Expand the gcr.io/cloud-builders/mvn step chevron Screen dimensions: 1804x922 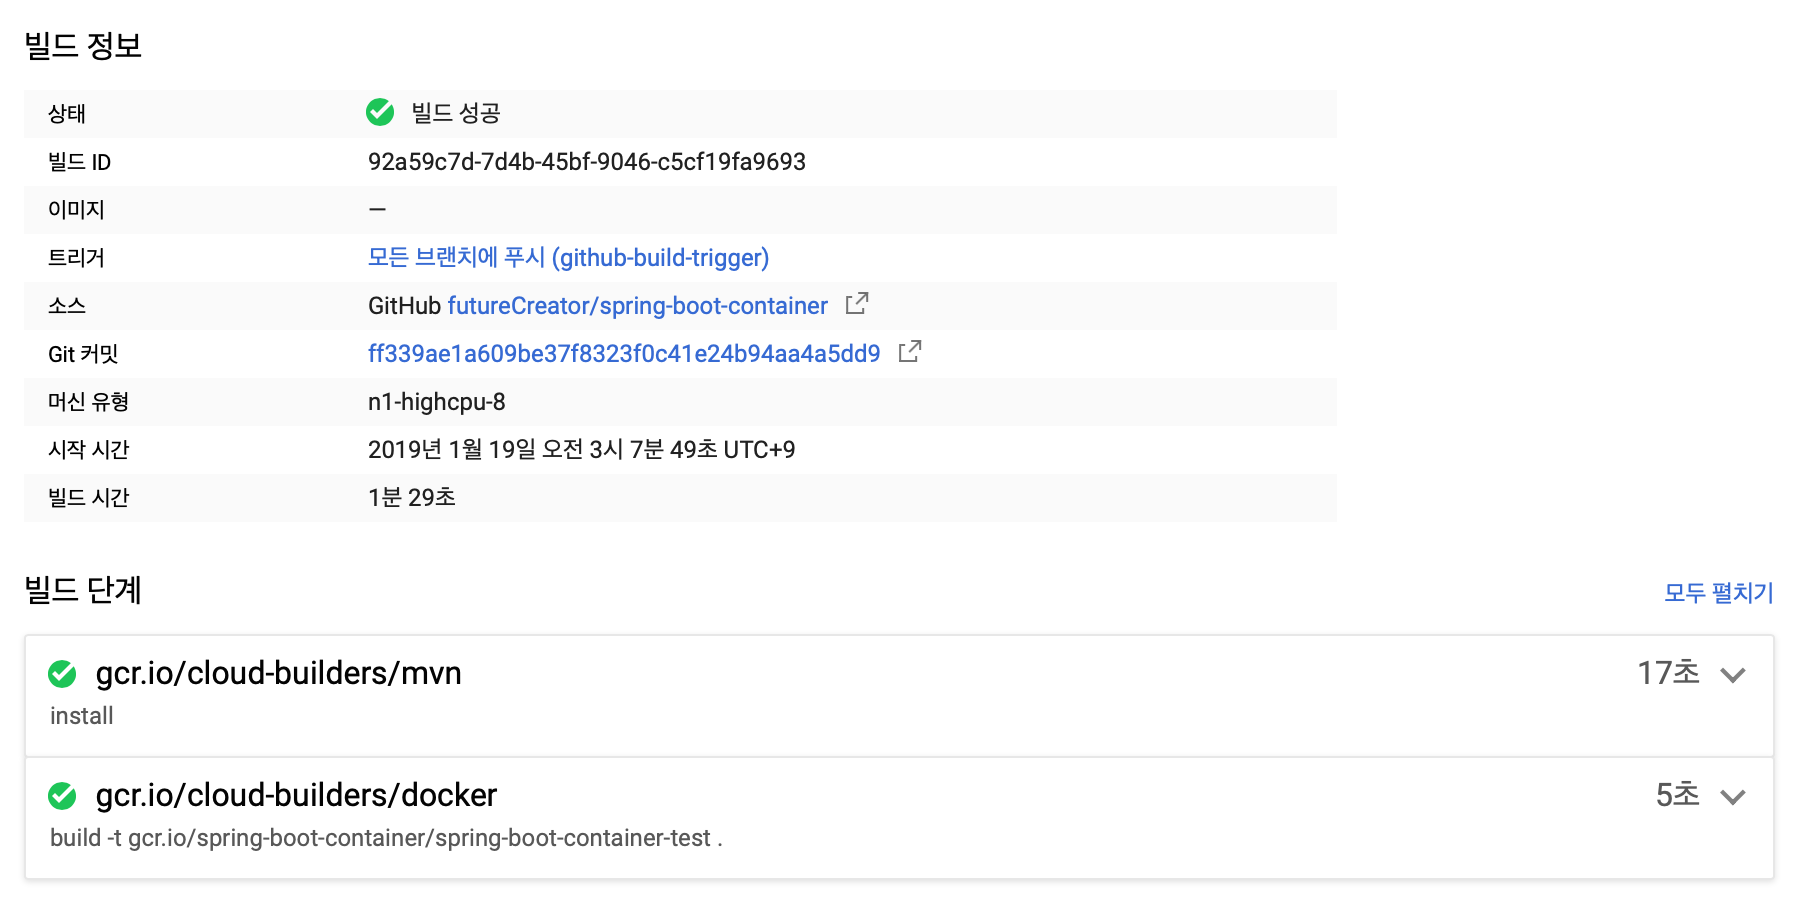1732,675
